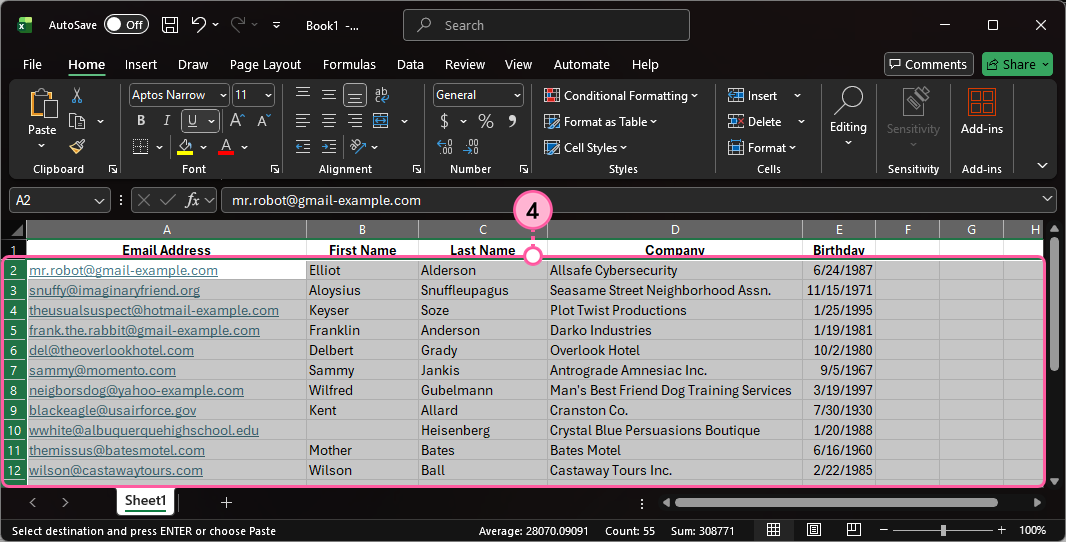Image resolution: width=1066 pixels, height=542 pixels.
Task: Switch to Page Layout view icon
Action: click(814, 530)
